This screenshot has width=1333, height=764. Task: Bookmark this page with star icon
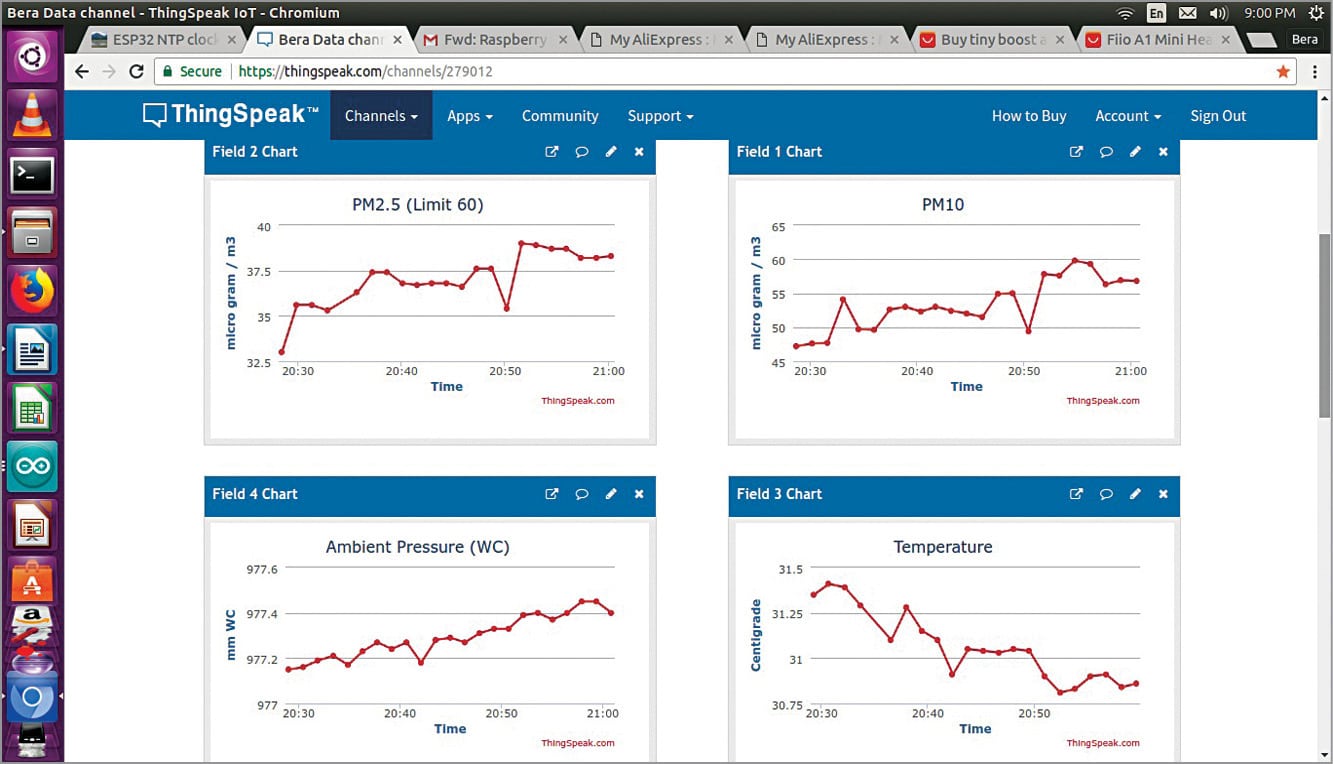[x=1283, y=72]
